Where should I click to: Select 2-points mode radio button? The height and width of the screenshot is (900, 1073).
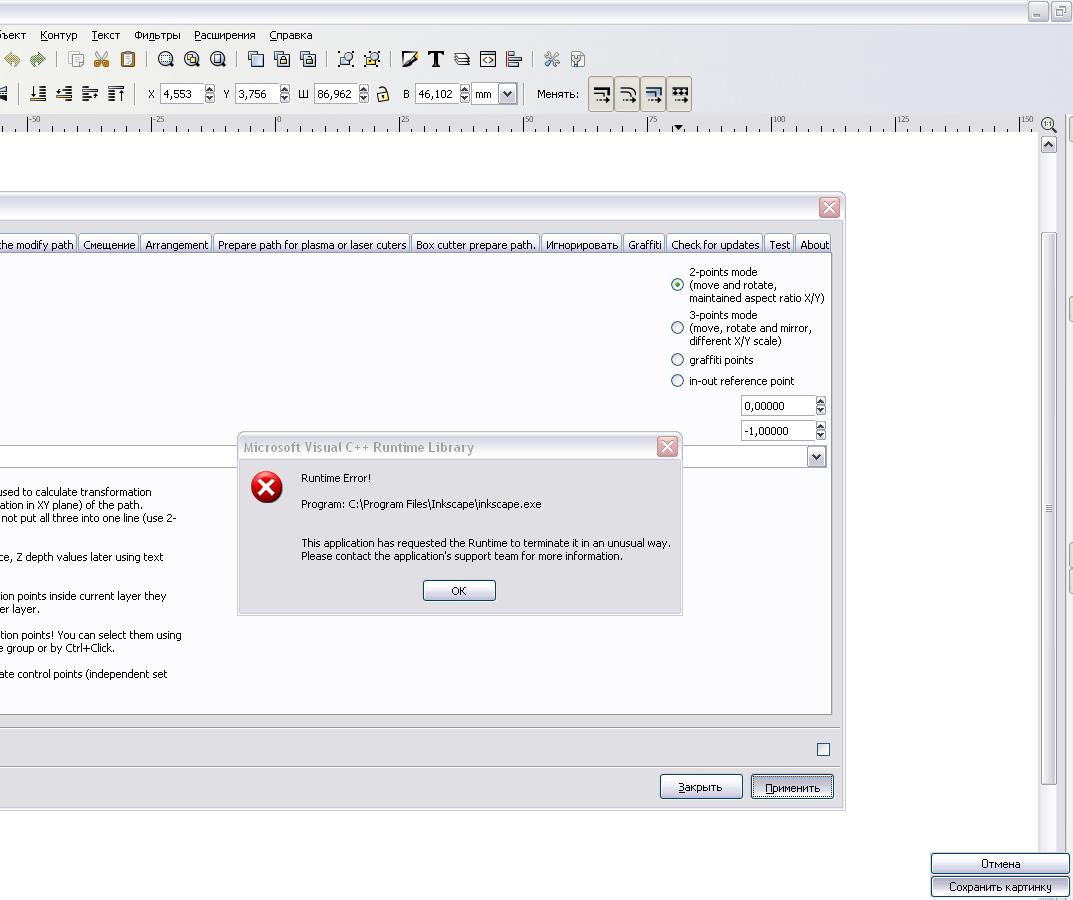pos(677,285)
